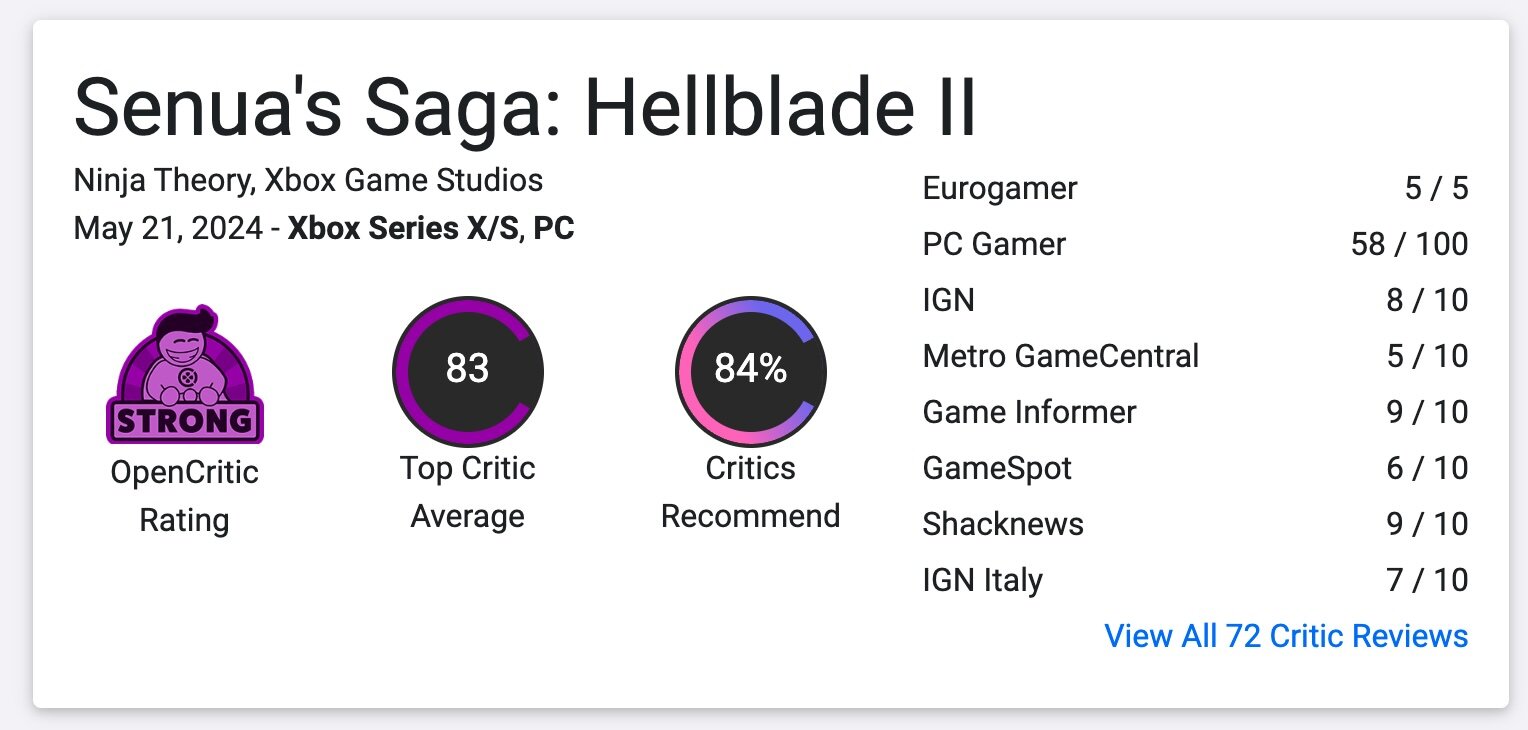Open the Eurogamer review
The image size is (1528, 730).
[x=1000, y=188]
